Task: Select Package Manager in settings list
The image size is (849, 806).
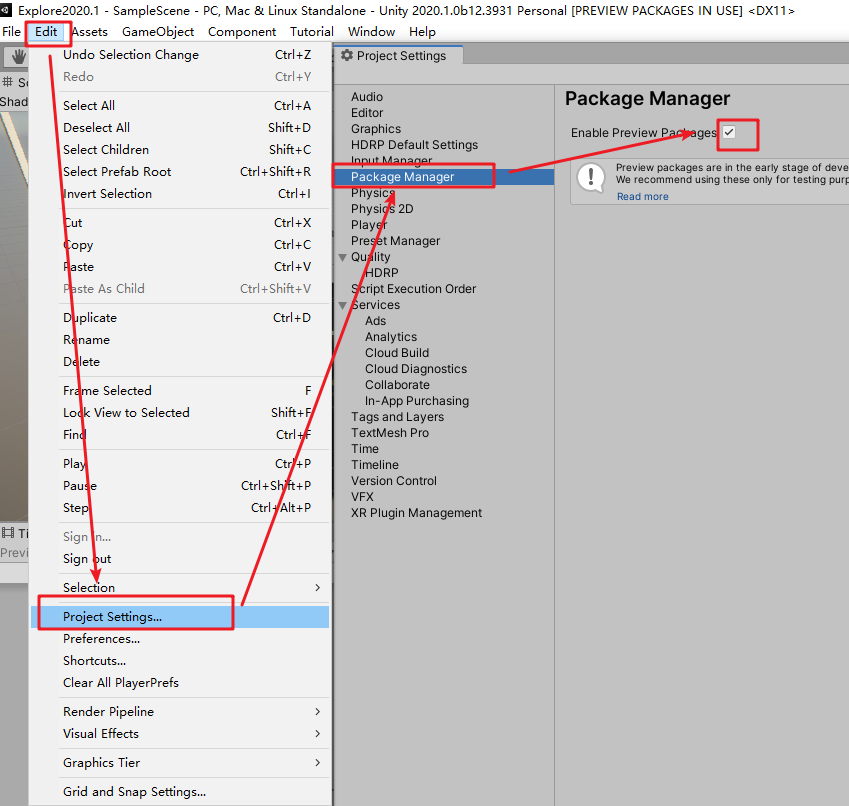Action: point(402,177)
